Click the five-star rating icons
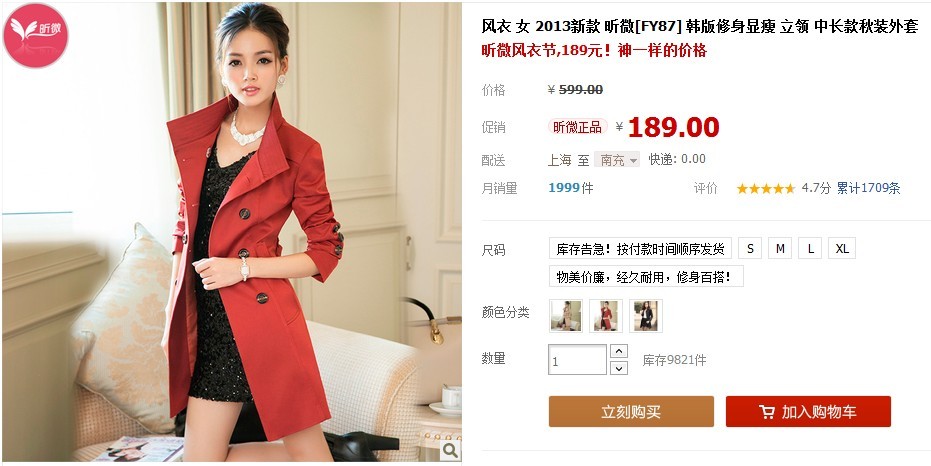The image size is (931, 466). [765, 189]
